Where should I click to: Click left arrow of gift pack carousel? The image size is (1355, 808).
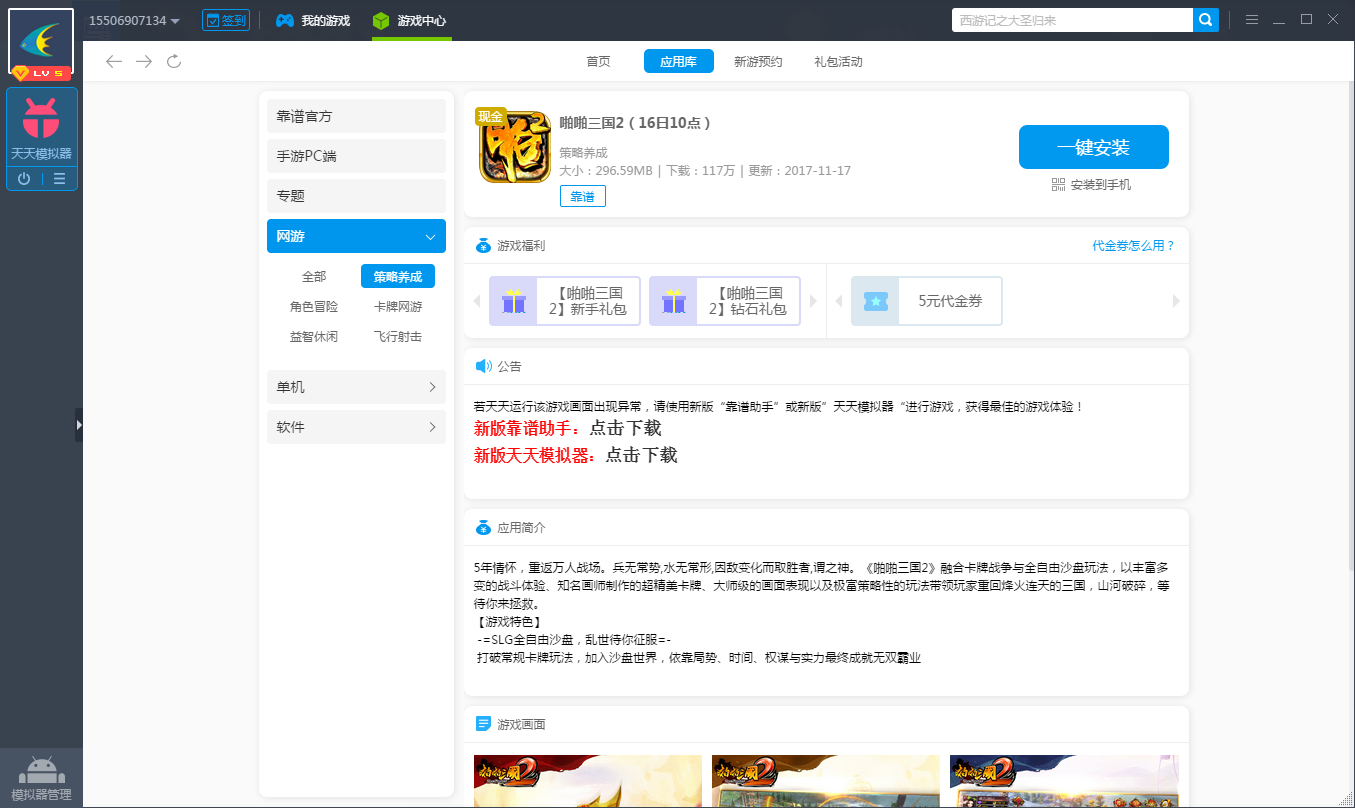[478, 301]
